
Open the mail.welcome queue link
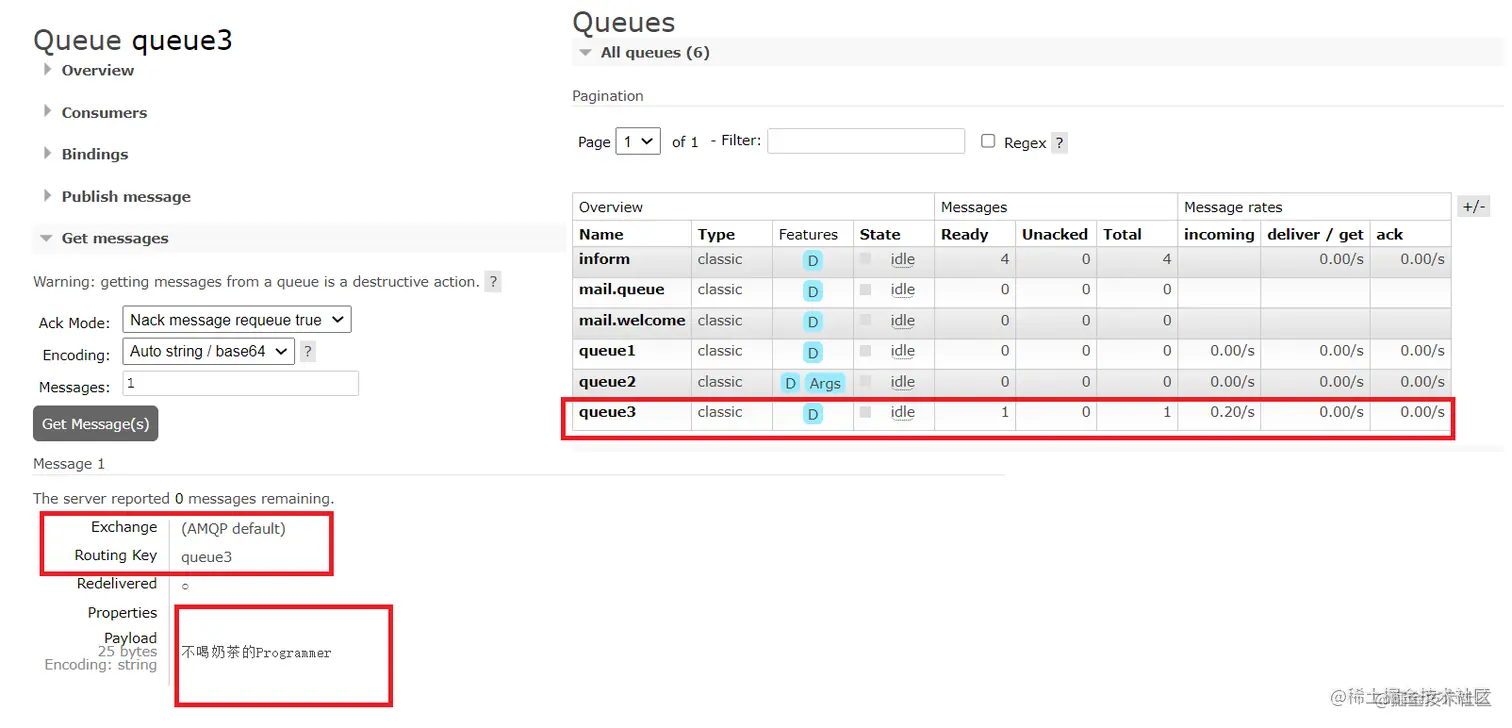[x=632, y=320]
